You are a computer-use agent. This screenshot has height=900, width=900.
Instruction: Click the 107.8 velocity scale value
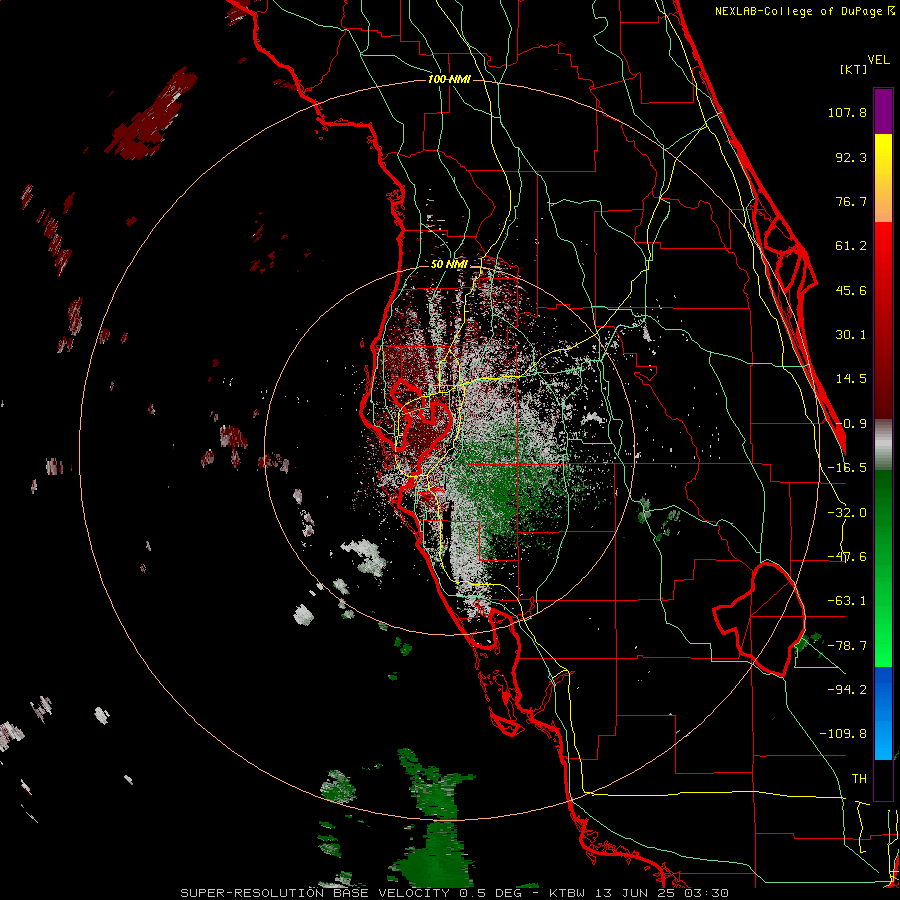tap(847, 112)
